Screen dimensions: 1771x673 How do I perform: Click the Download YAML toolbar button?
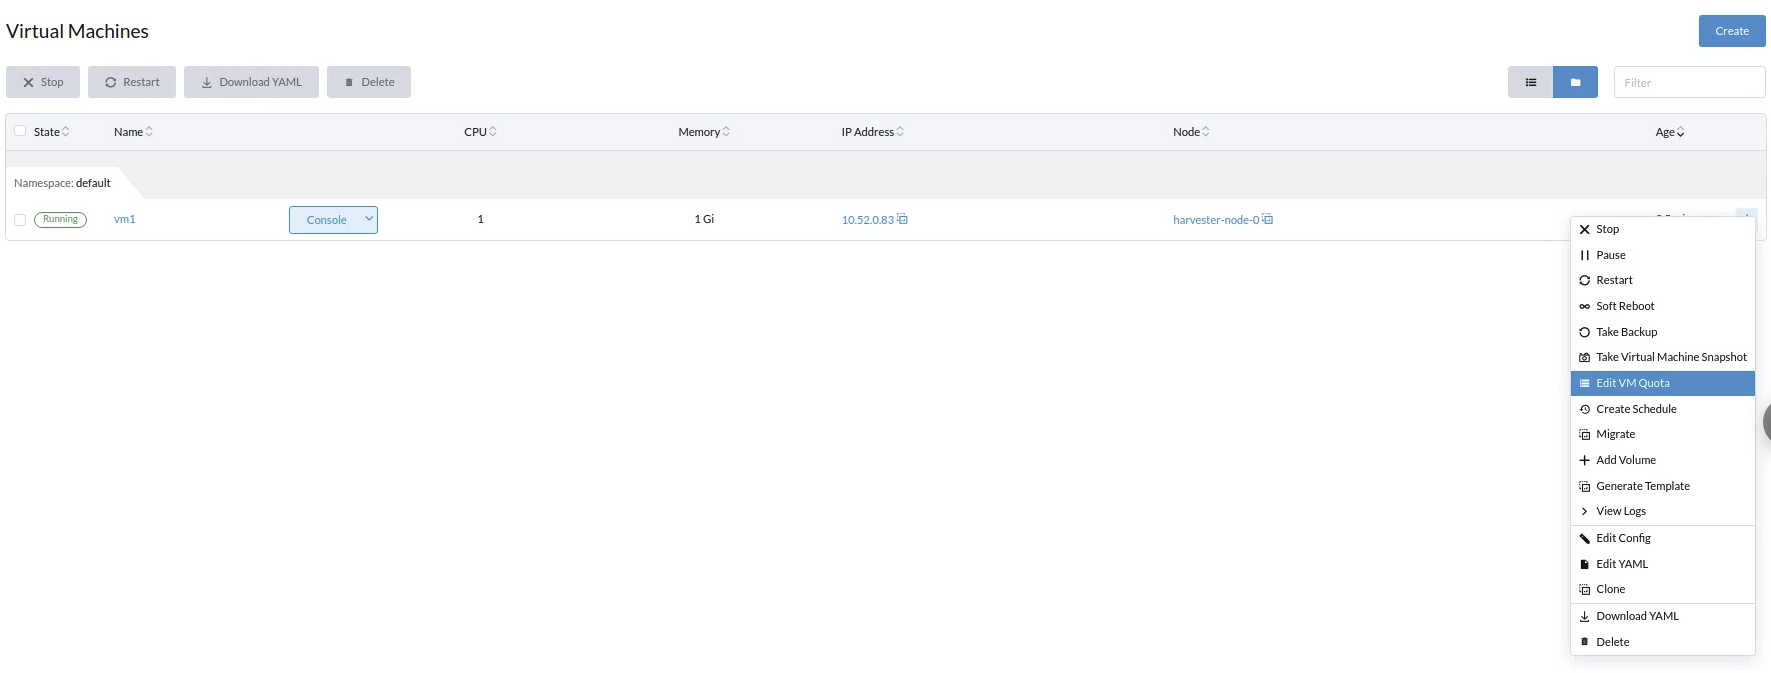tap(251, 82)
